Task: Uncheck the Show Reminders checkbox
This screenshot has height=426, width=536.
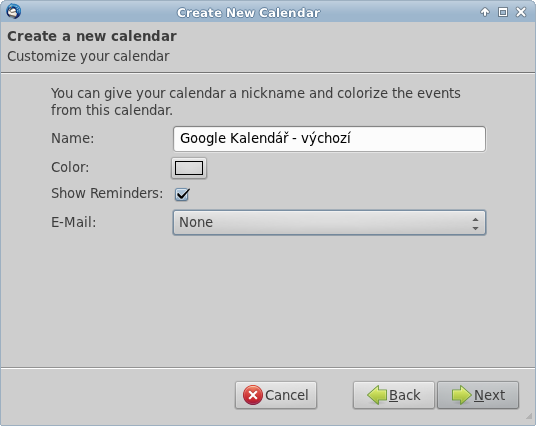Action: click(x=182, y=194)
